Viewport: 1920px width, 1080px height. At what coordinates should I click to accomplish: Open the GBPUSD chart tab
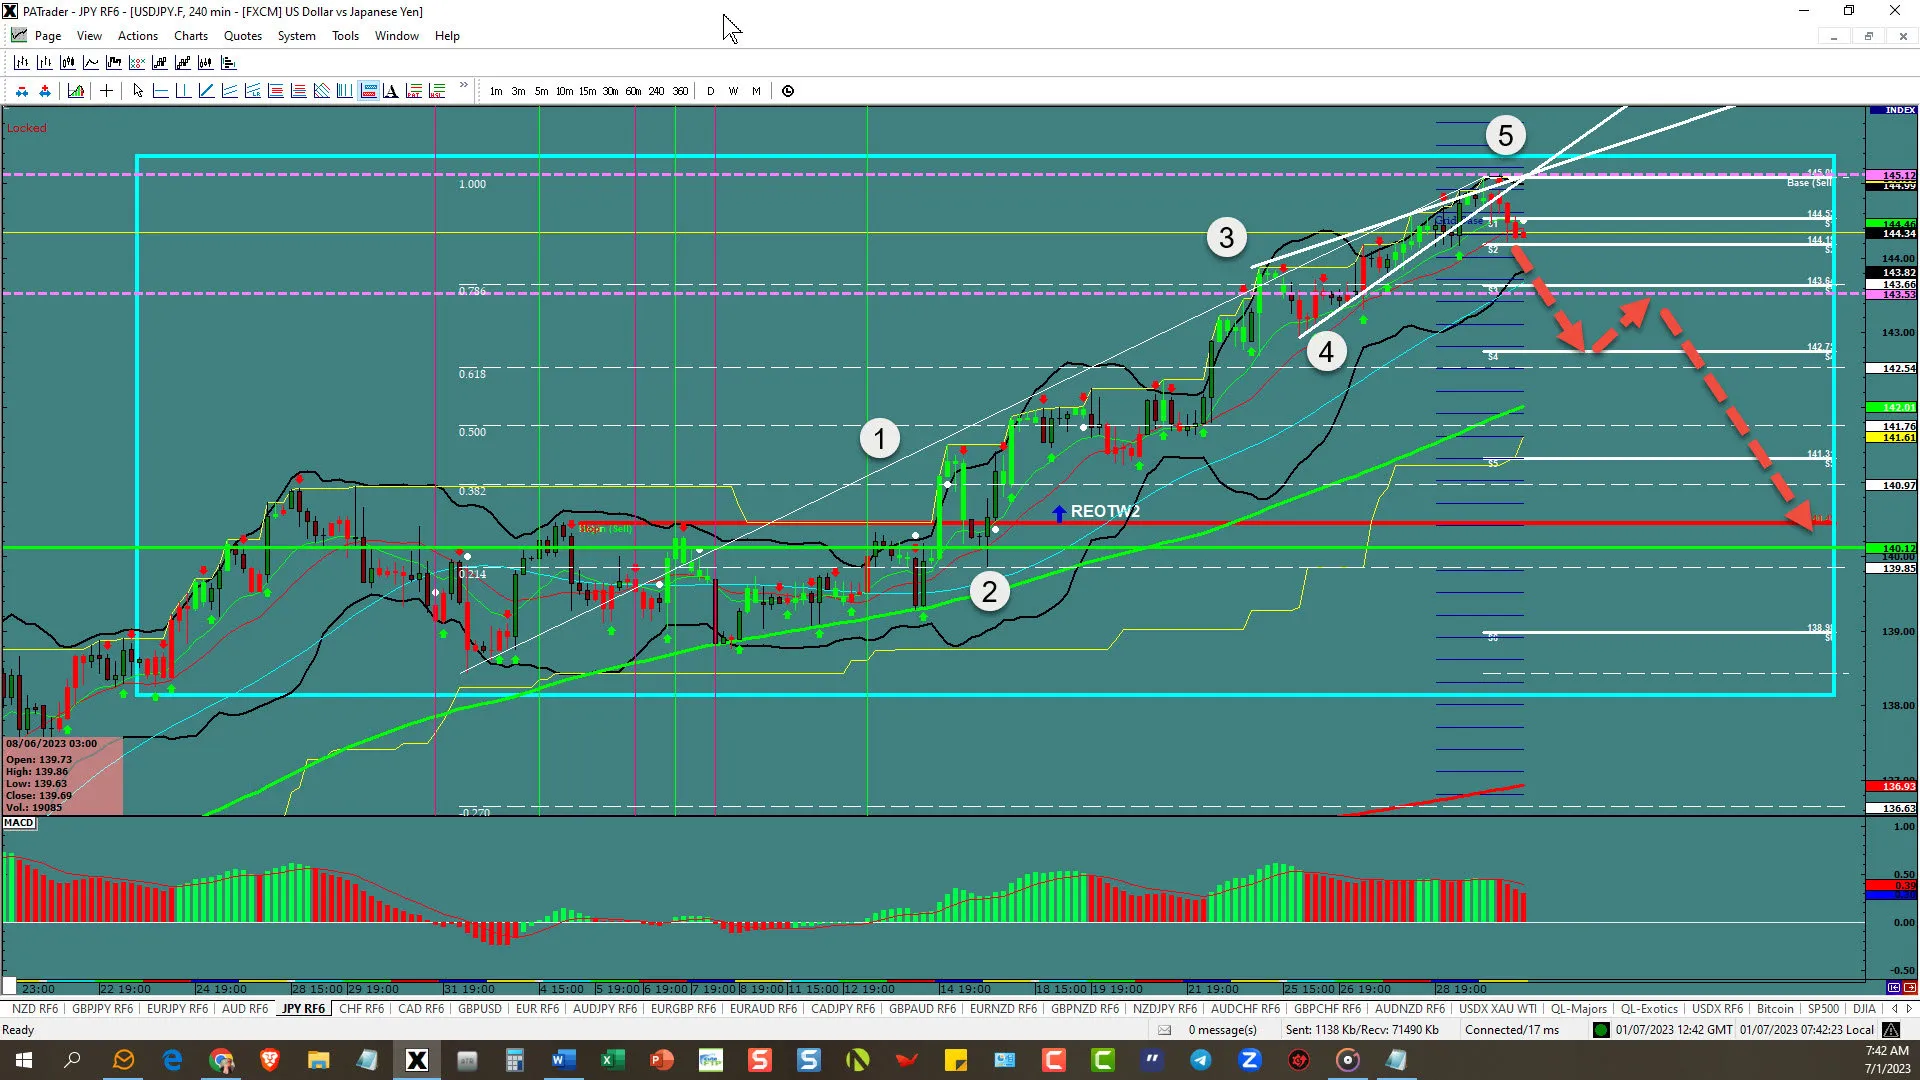(479, 1009)
